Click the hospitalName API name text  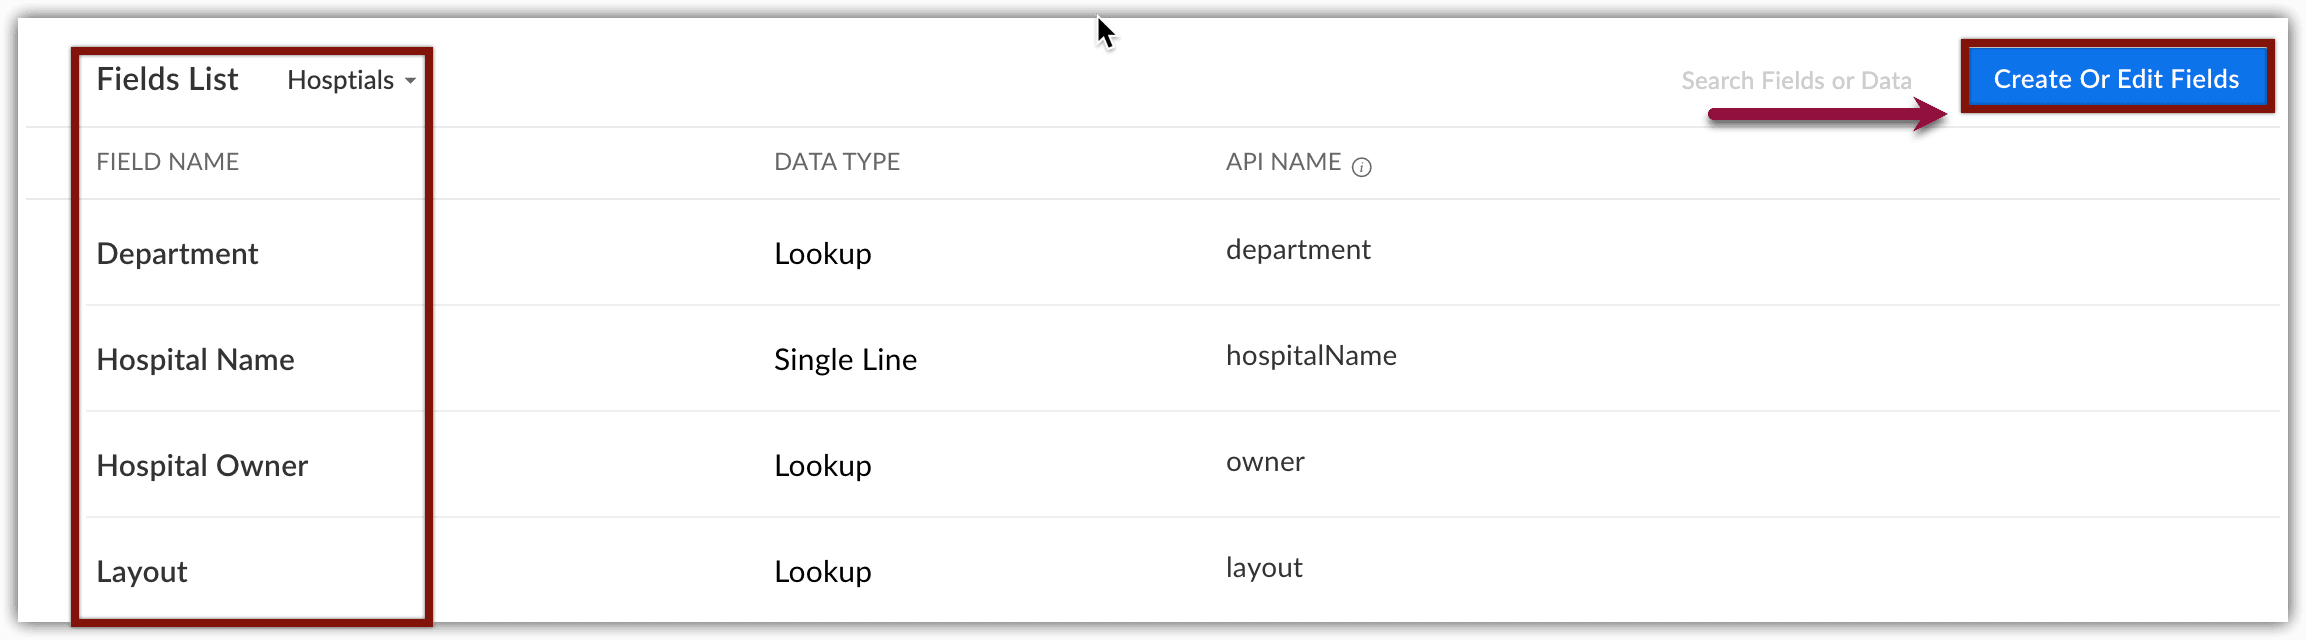click(x=1311, y=356)
